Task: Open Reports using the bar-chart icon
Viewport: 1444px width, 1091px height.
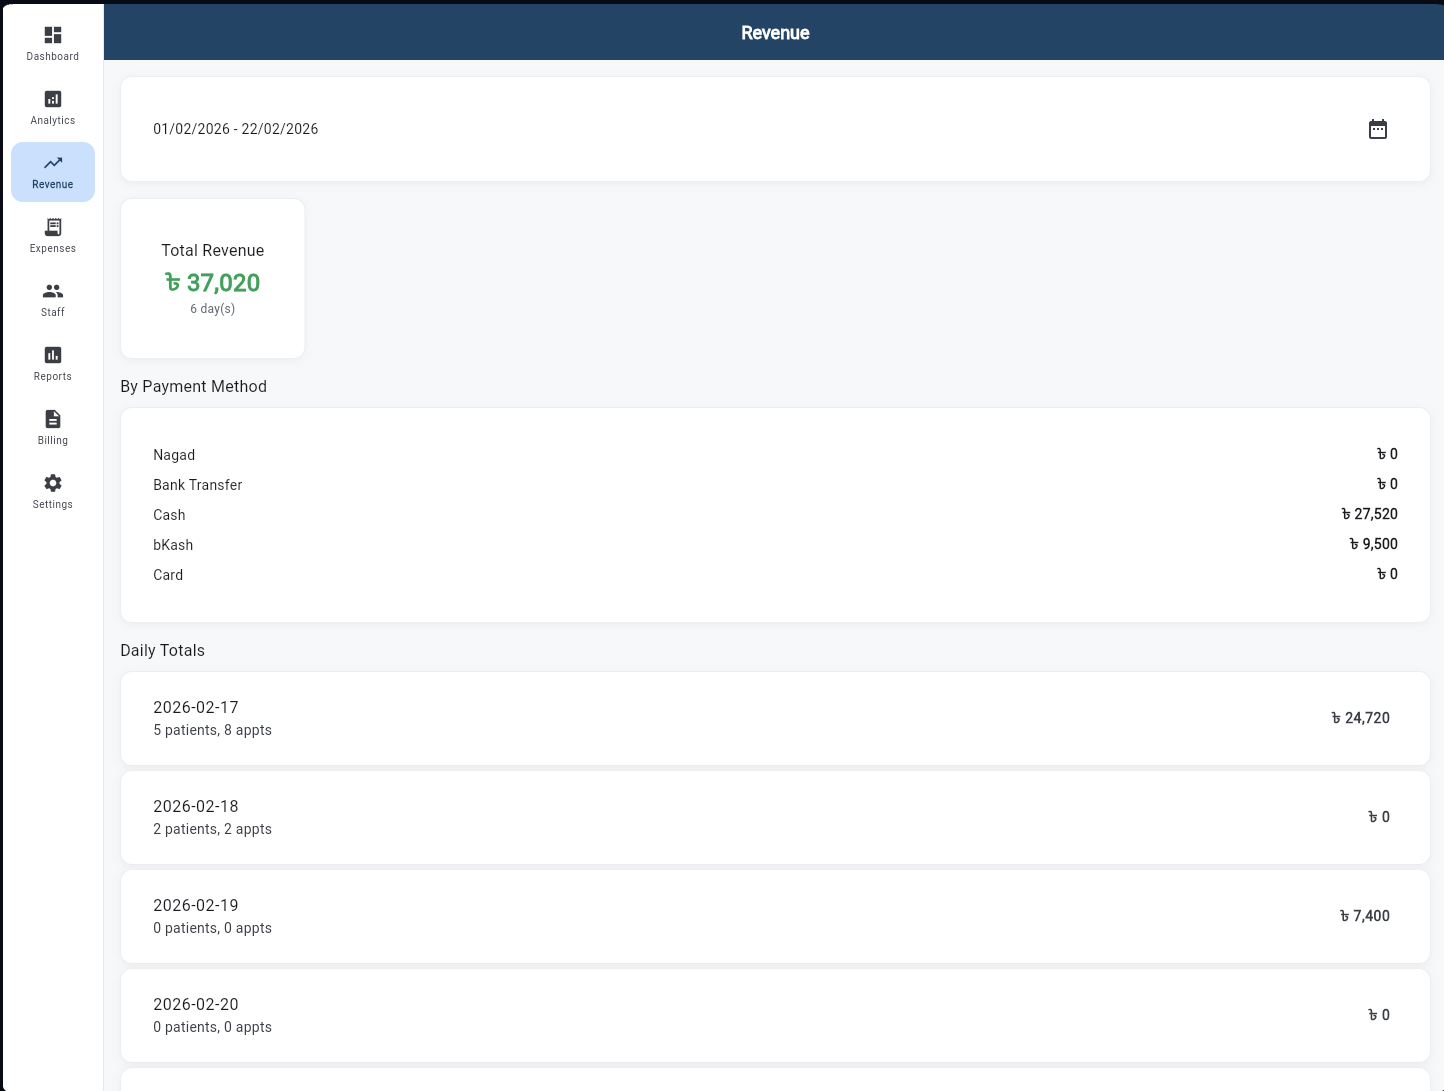Action: point(52,354)
